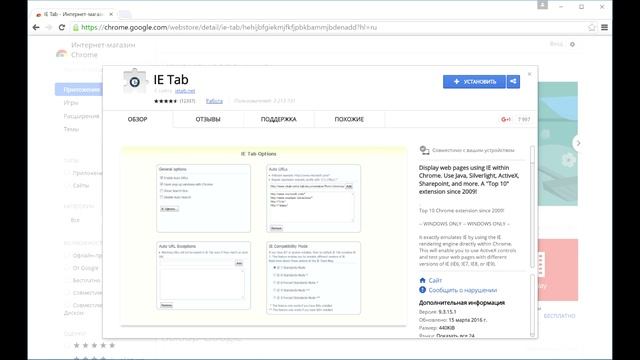Click the Версия 9.3.15.1 text
Image resolution: width=640 pixels, height=360 pixels.
[438, 312]
